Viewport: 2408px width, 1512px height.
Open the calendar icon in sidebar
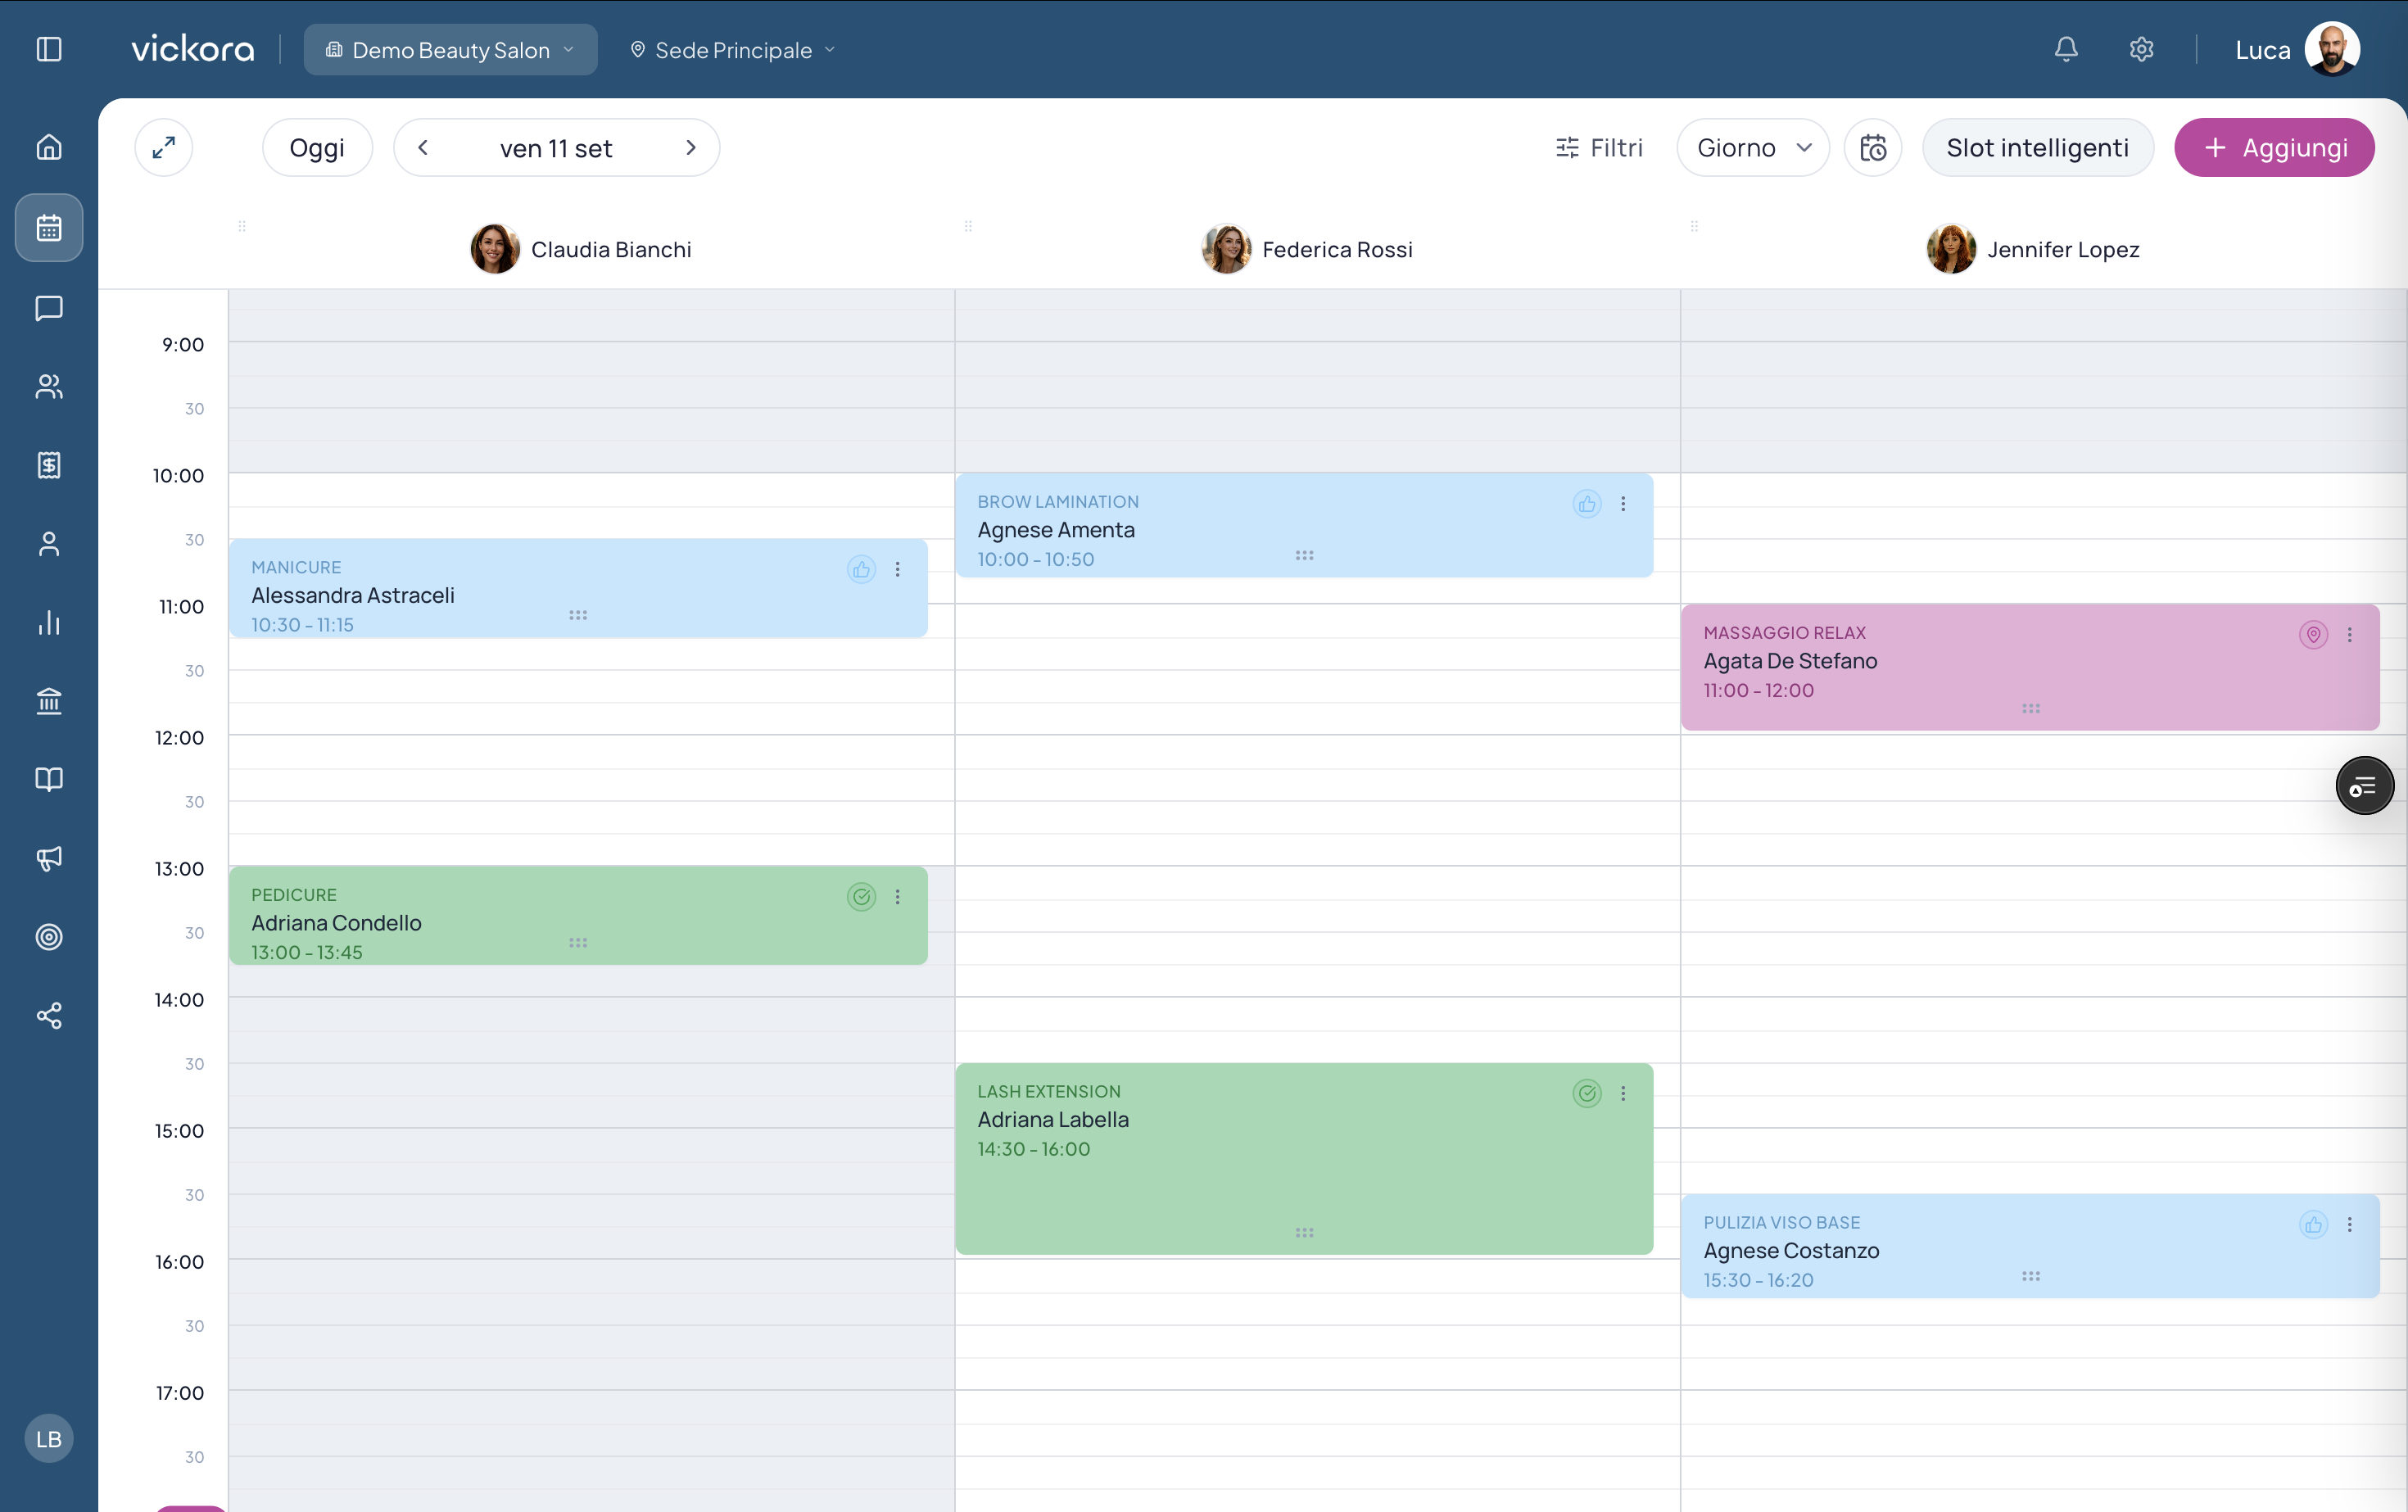coord(49,228)
